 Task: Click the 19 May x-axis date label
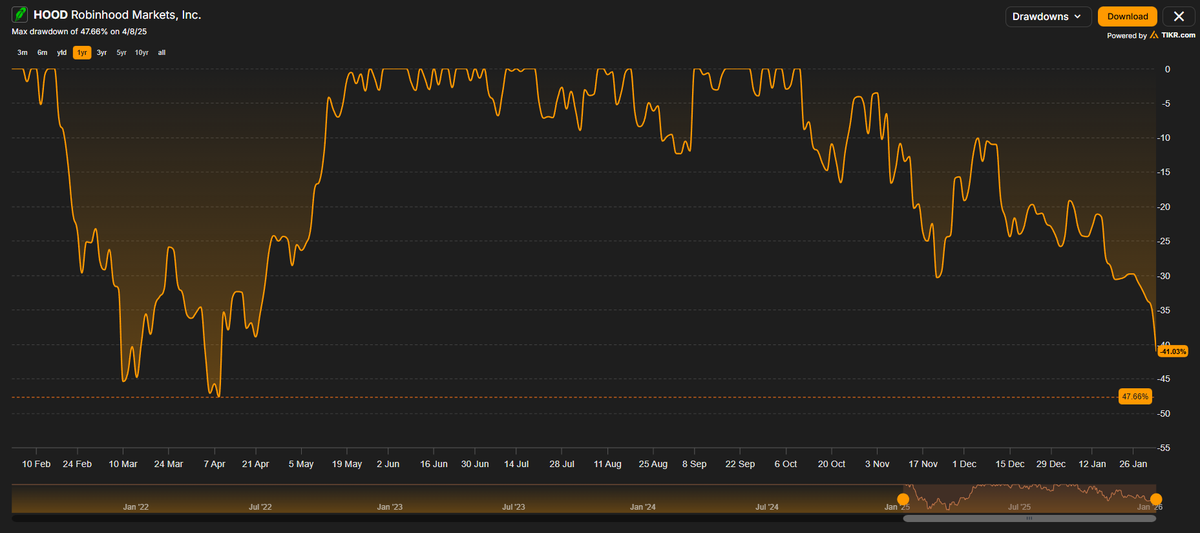pyautogui.click(x=345, y=464)
